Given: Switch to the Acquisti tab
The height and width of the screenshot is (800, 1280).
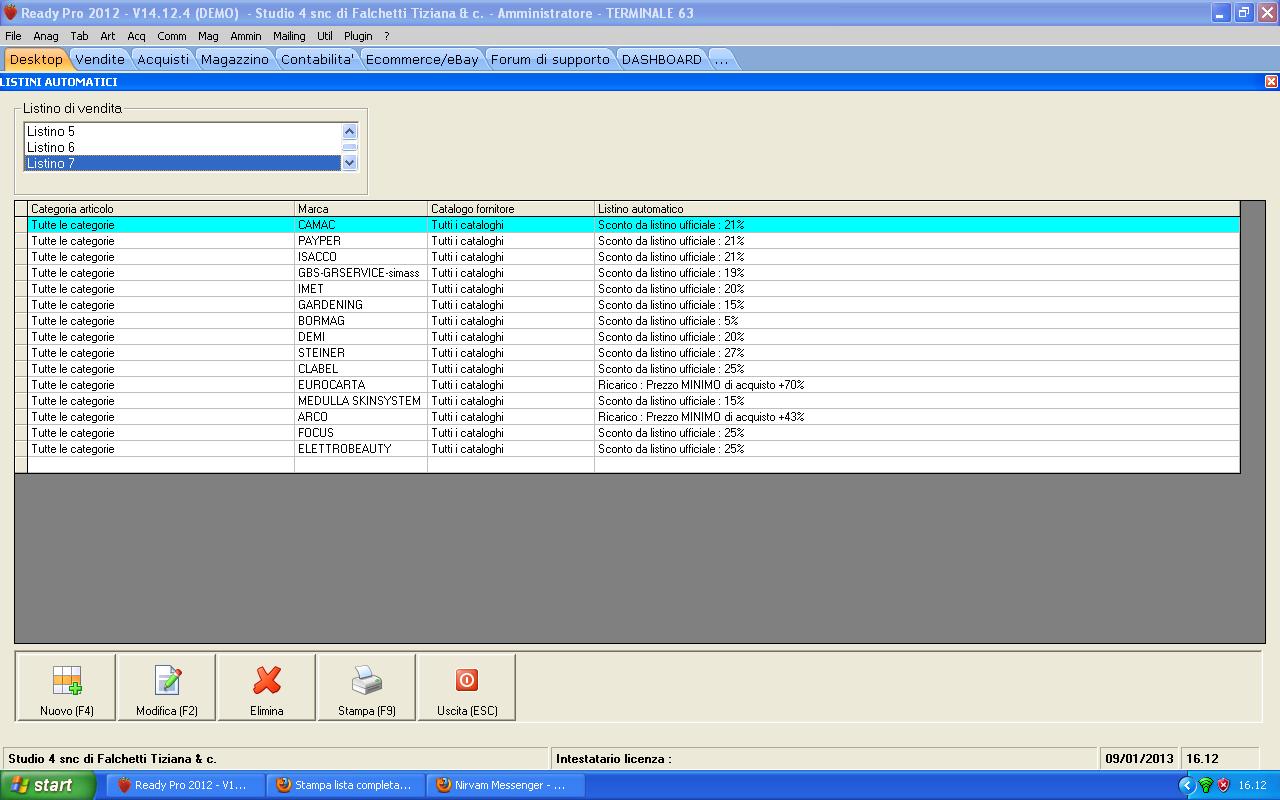Looking at the screenshot, I should pos(163,59).
